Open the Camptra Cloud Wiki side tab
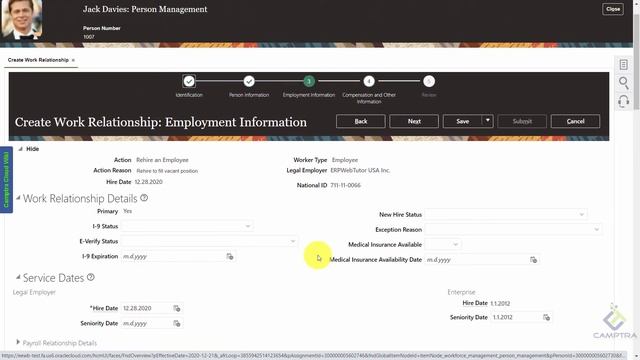Viewport: 640px width, 360px height. 6,180
